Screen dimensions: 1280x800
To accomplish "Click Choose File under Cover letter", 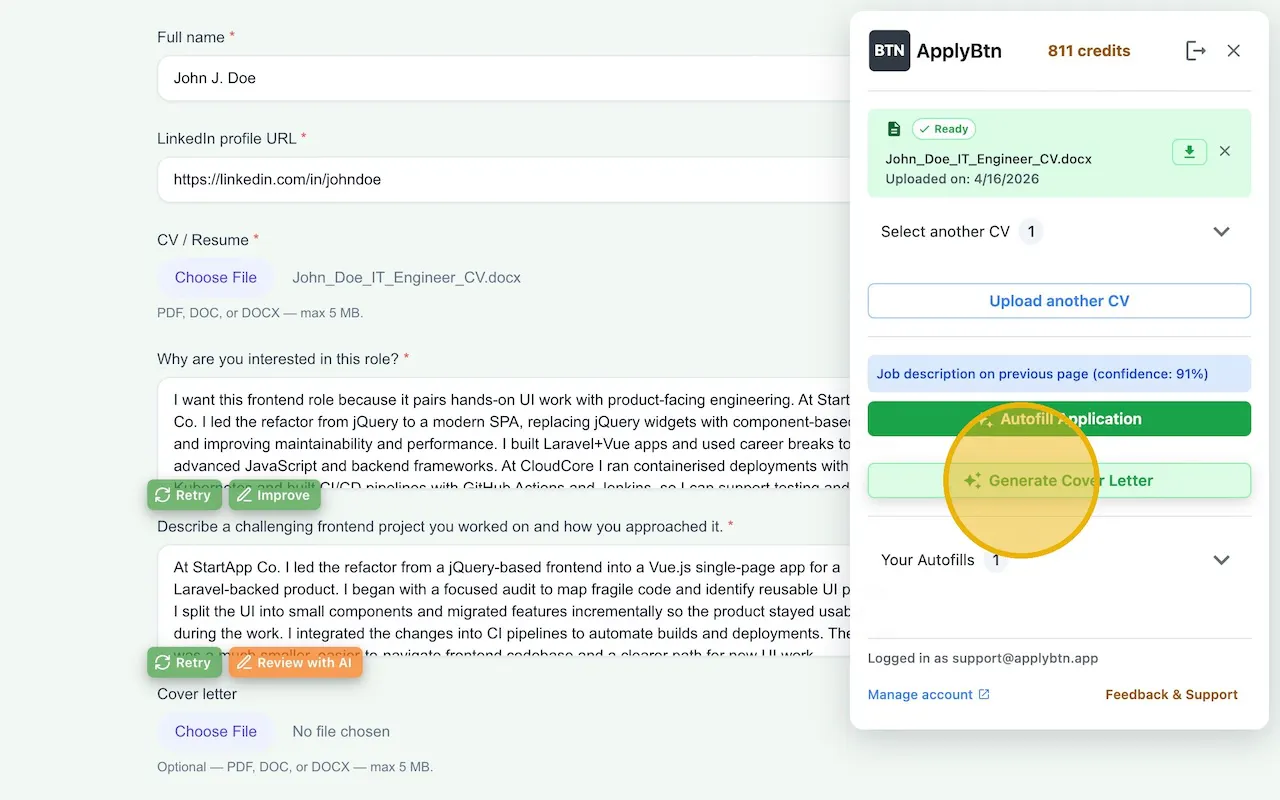I will click(216, 732).
